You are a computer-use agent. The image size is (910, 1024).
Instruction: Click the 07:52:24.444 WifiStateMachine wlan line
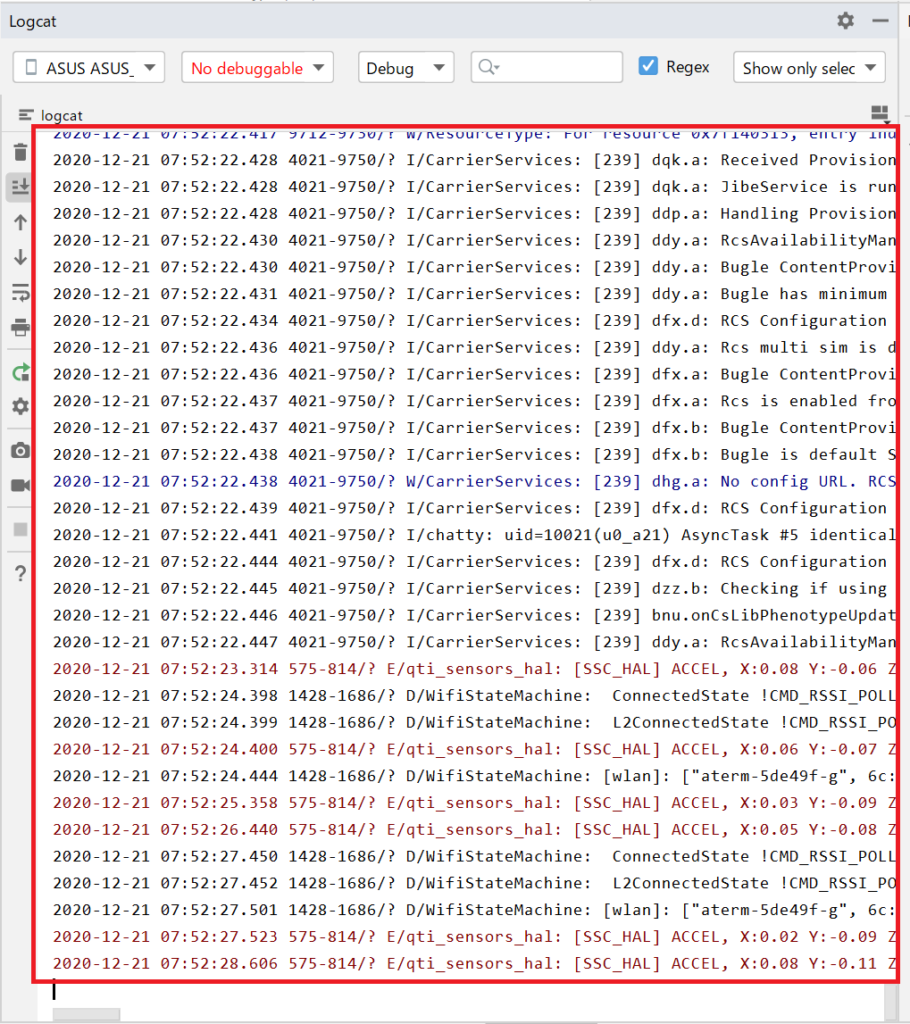coord(474,776)
